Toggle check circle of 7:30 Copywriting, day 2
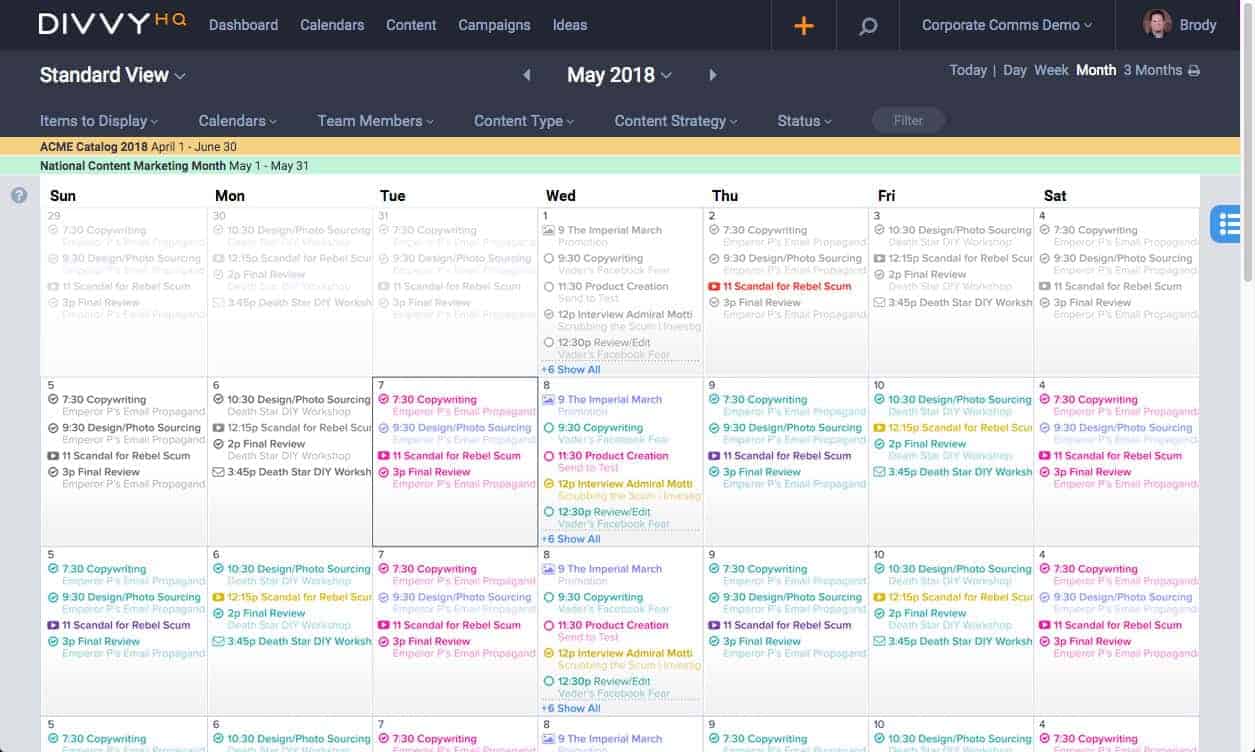This screenshot has width=1255, height=752. pyautogui.click(x=714, y=230)
